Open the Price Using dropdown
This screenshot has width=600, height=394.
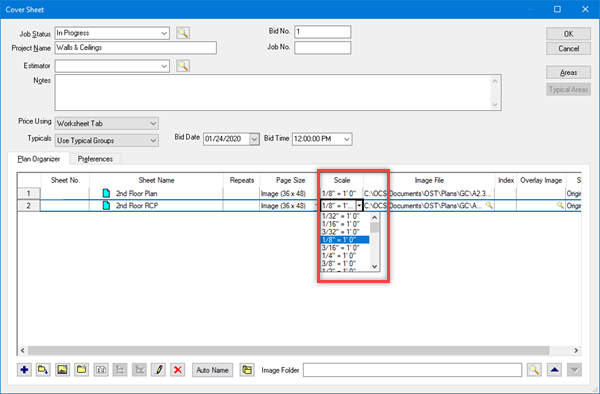[153, 124]
